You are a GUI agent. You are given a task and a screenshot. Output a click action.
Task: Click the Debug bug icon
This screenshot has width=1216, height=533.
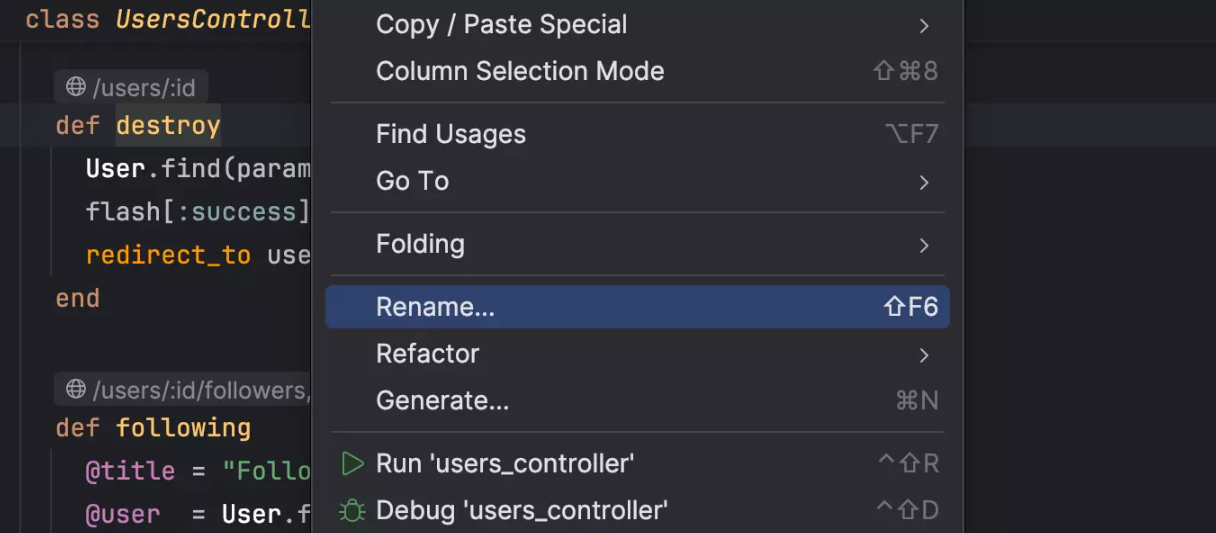click(352, 511)
